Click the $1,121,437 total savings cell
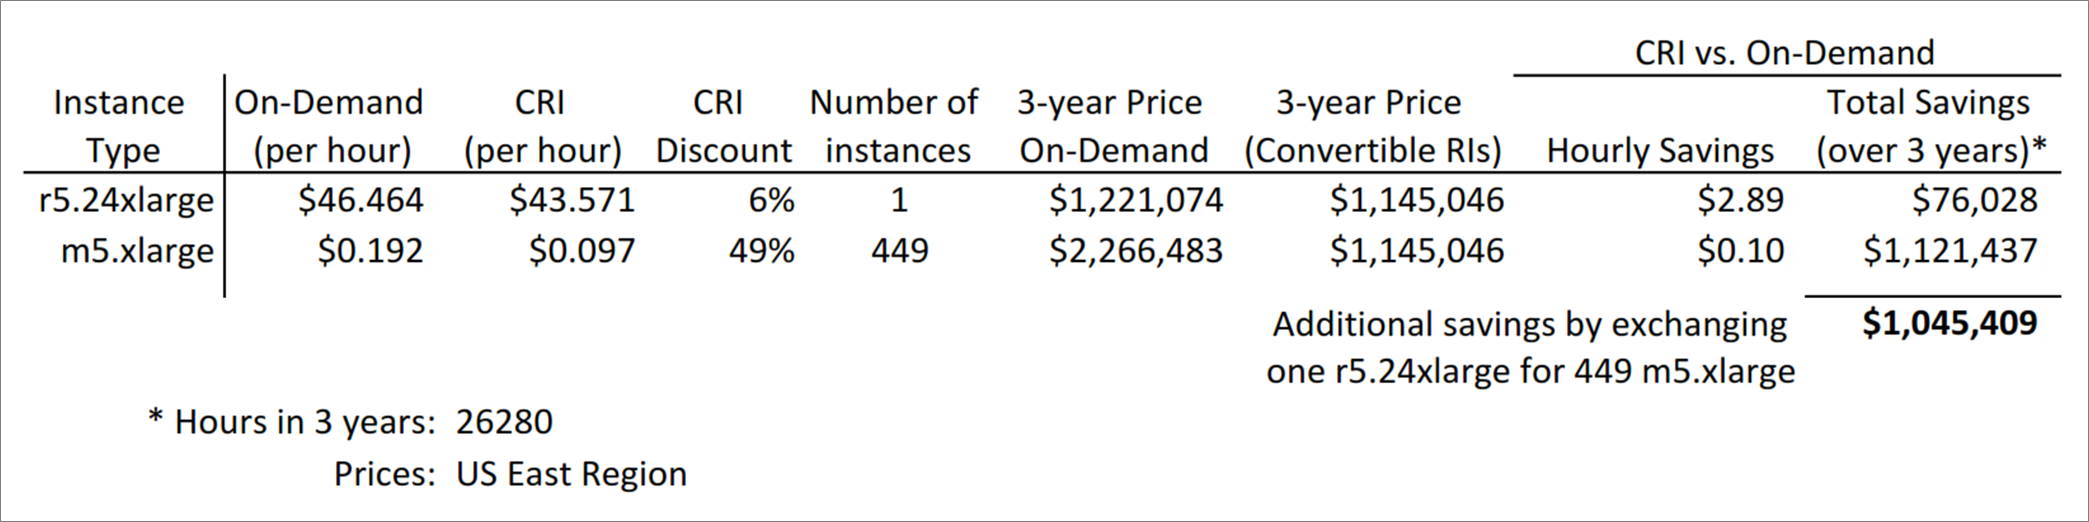The height and width of the screenshot is (522, 2089). coord(1950,250)
